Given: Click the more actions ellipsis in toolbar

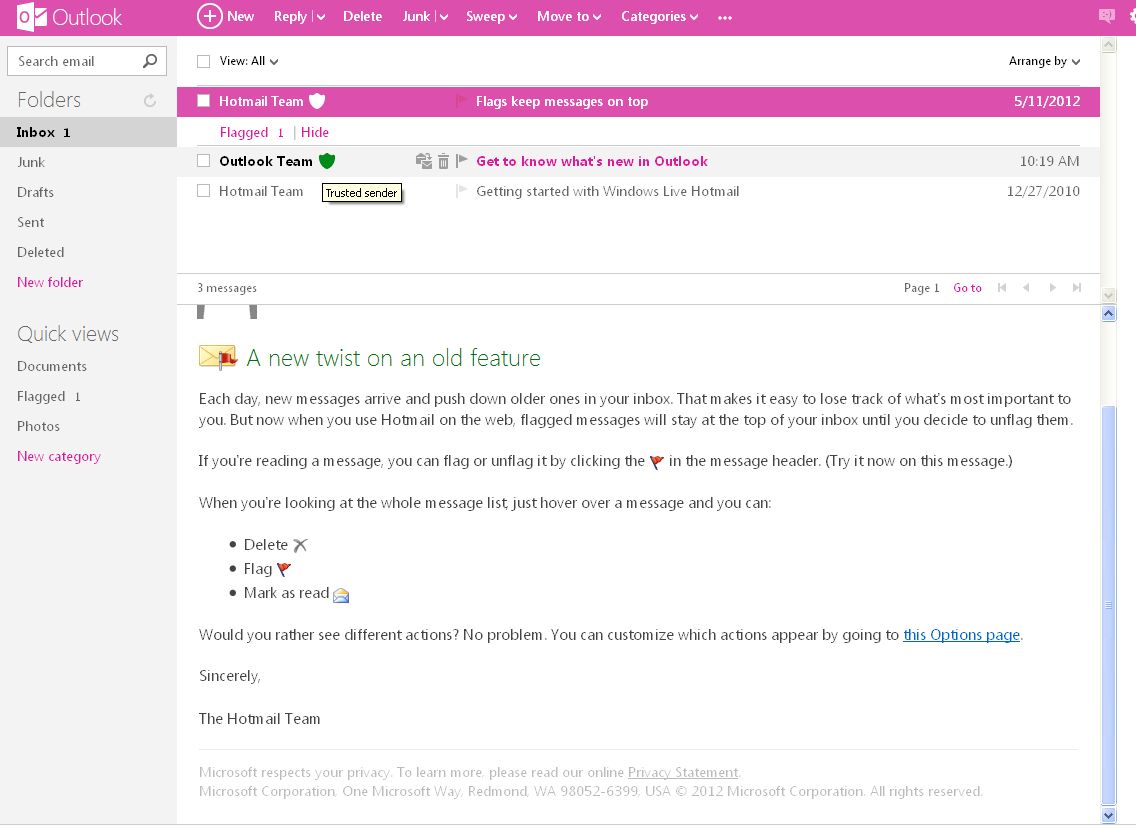Looking at the screenshot, I should click(725, 17).
